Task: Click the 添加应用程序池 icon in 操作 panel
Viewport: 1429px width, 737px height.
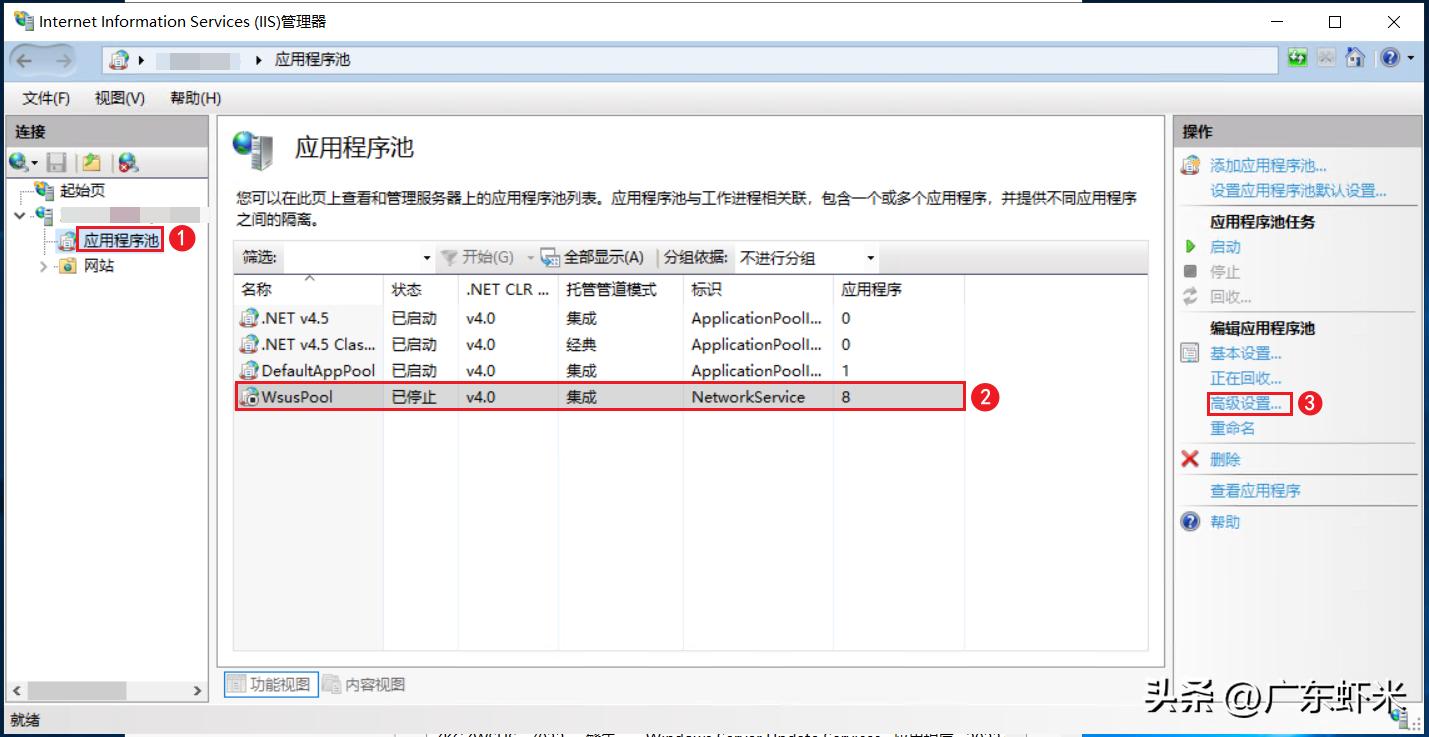Action: point(1190,167)
